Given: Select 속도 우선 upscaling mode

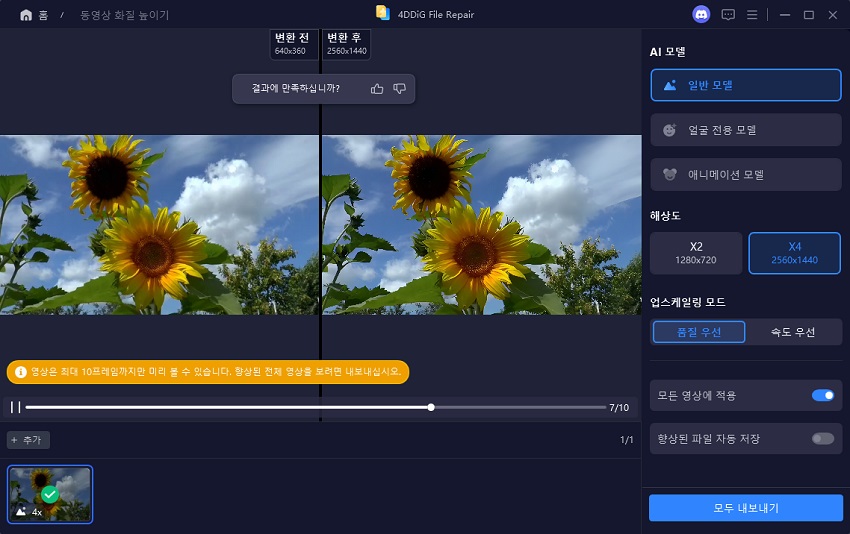Looking at the screenshot, I should (793, 332).
